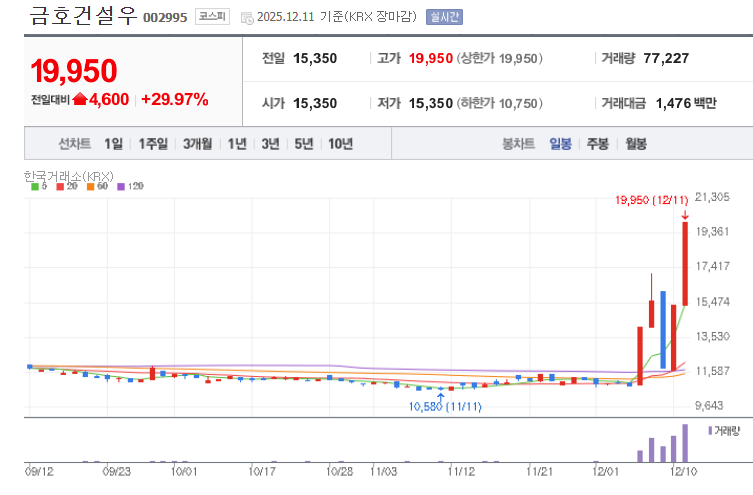Viewport: 753px width, 495px height.
Task: Click the stock name 금호건설우
Action: (83, 15)
